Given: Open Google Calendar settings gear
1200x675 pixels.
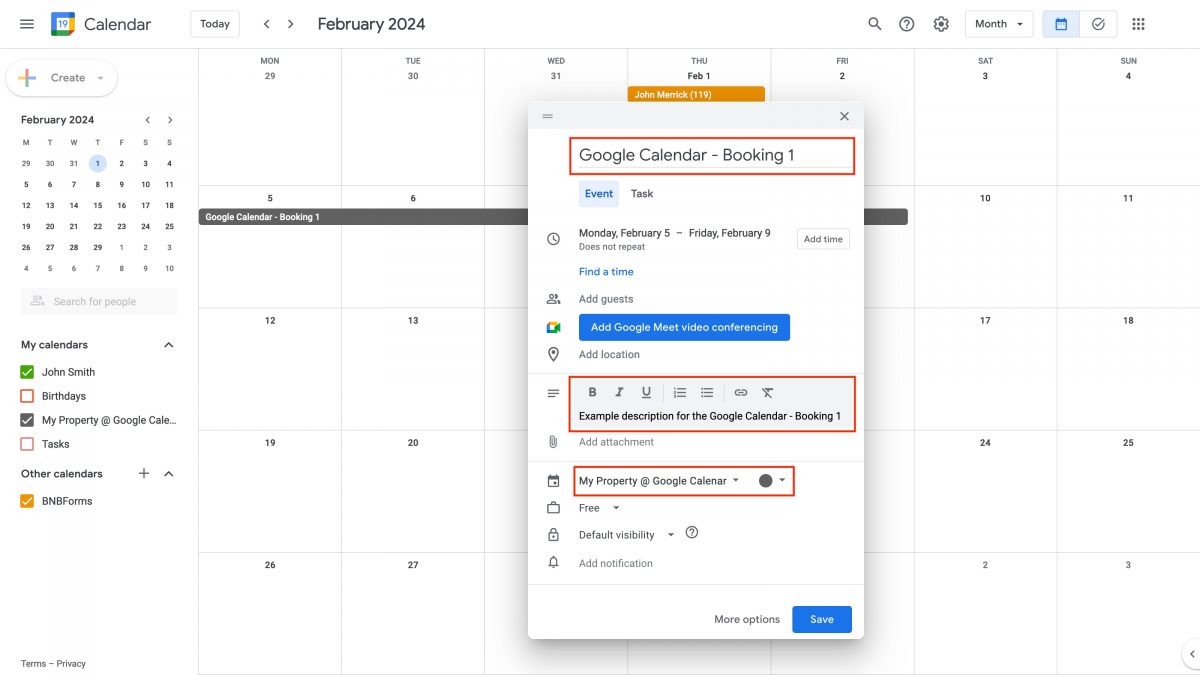Looking at the screenshot, I should pos(940,22).
